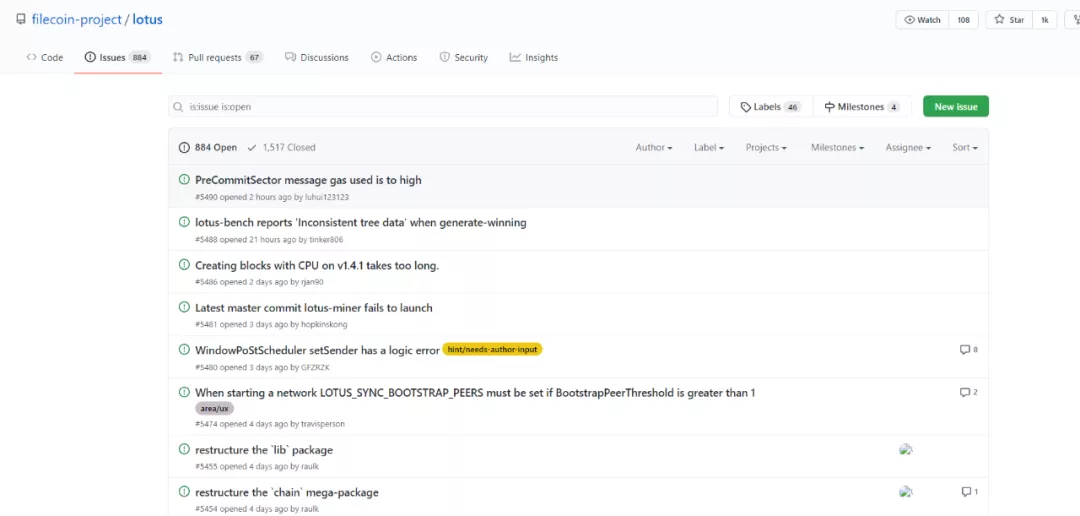Expand the Author filter dropdown
Viewport: 1080px width, 516px height.
(x=654, y=147)
